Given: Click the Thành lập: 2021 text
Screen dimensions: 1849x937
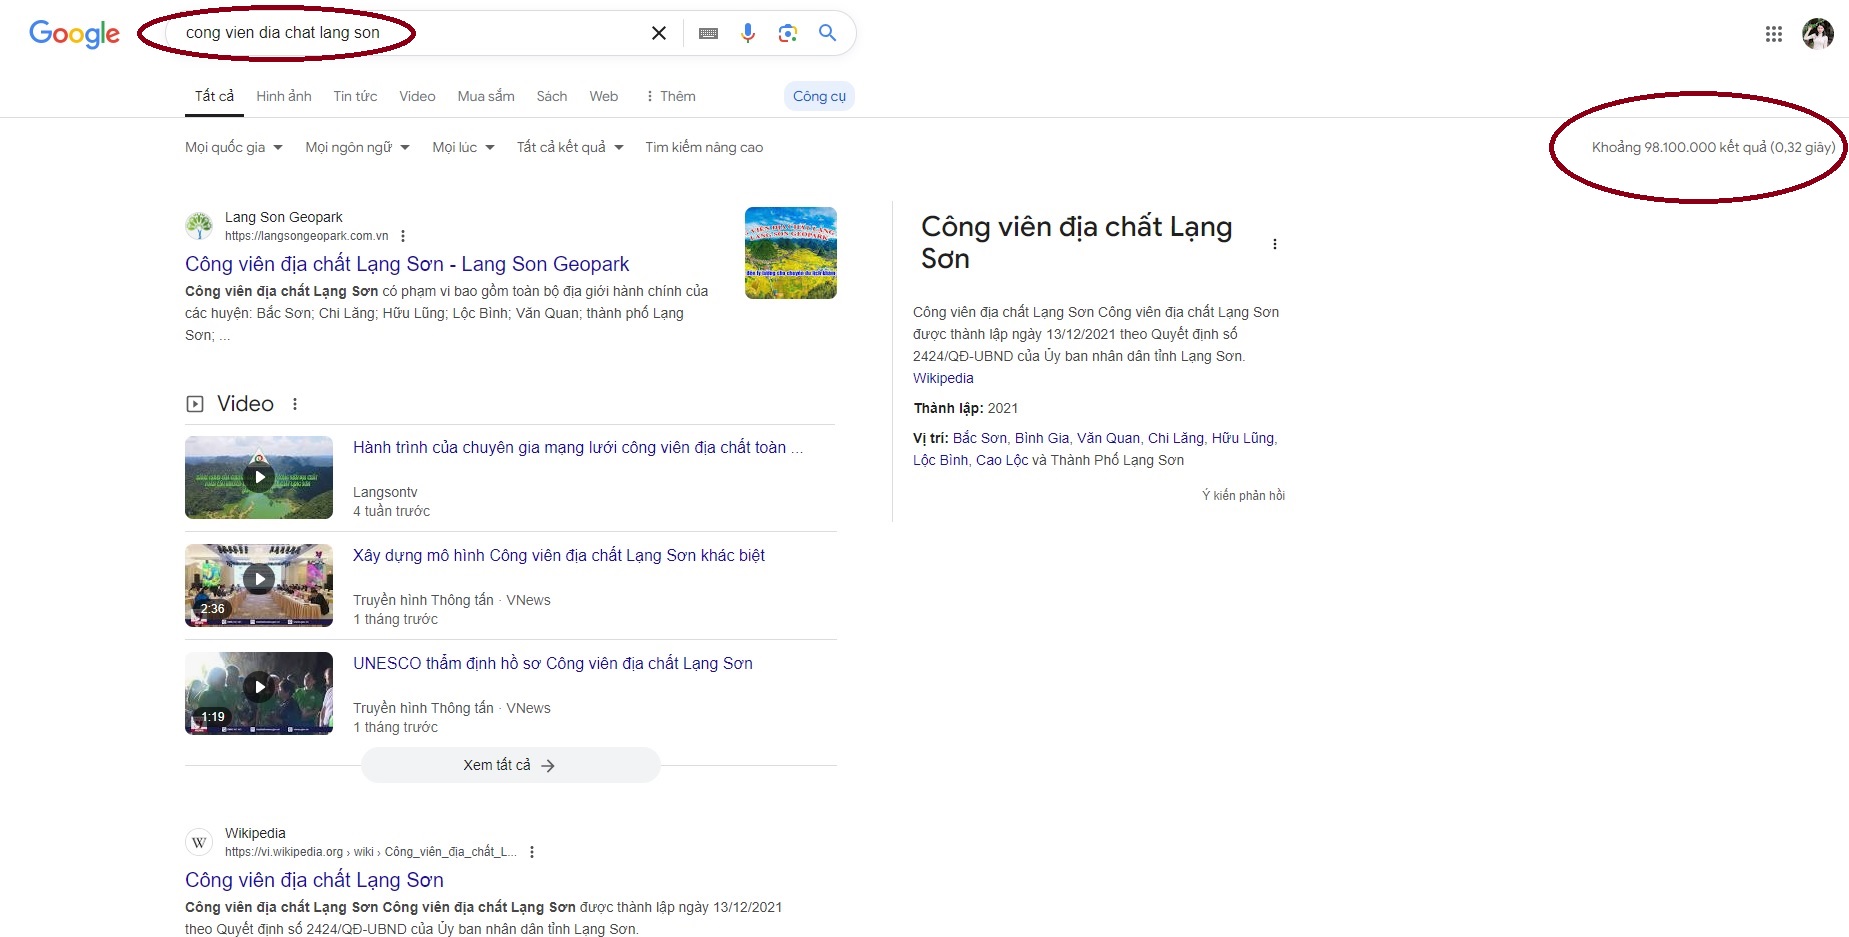Looking at the screenshot, I should 966,408.
